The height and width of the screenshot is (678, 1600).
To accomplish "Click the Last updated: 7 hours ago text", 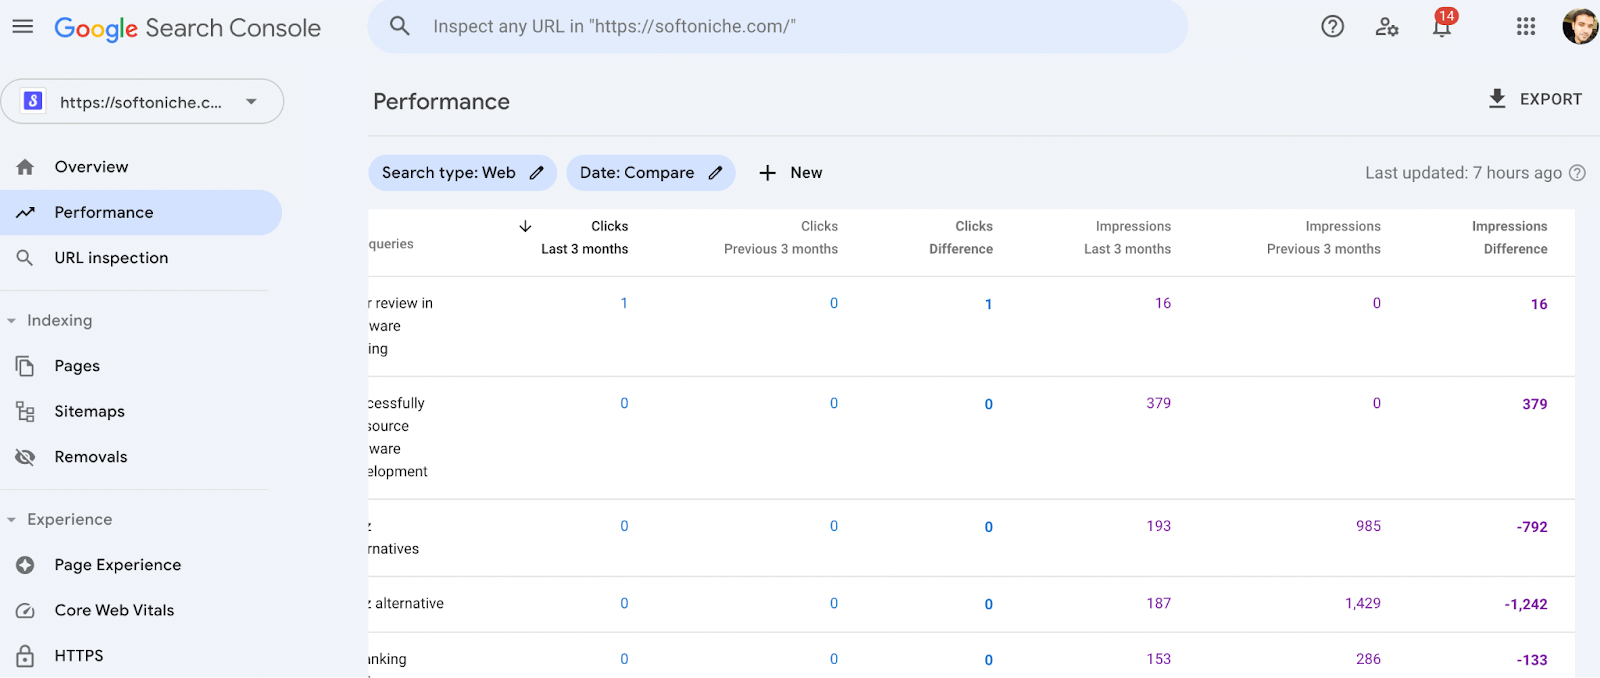I will click(1464, 173).
